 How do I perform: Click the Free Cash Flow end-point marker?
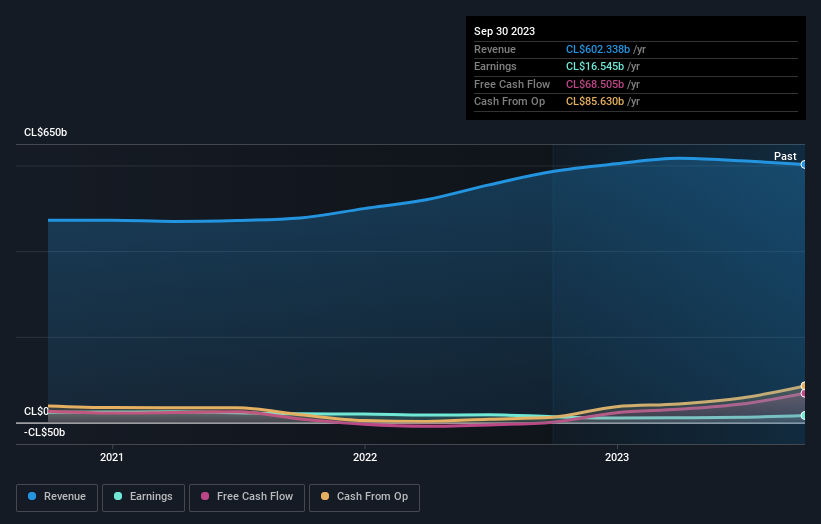click(x=804, y=393)
